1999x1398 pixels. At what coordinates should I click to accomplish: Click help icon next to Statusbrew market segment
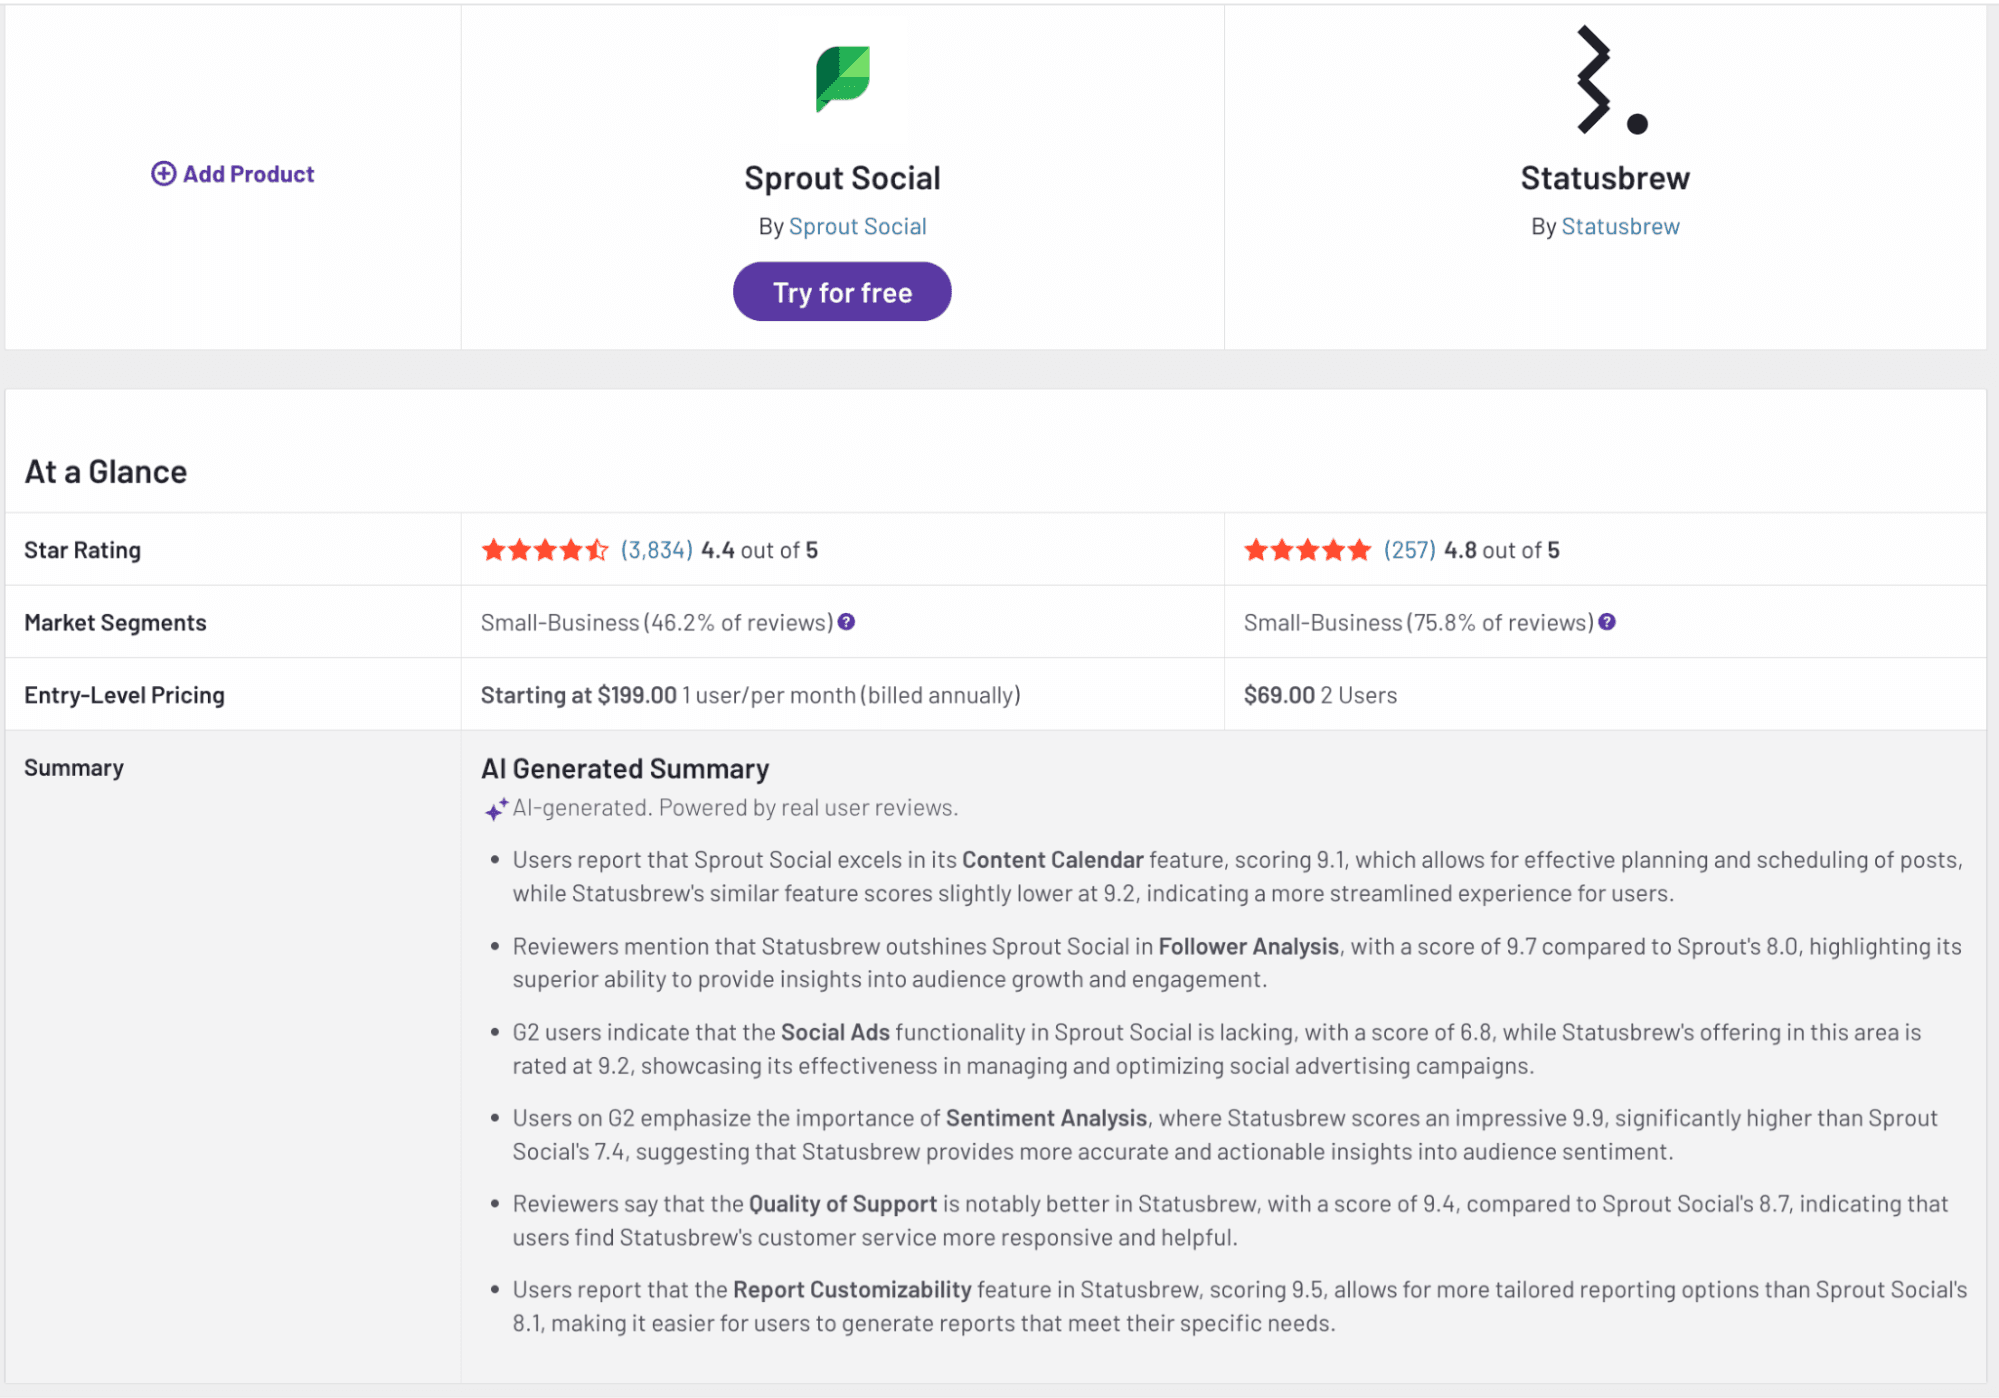tap(1607, 622)
